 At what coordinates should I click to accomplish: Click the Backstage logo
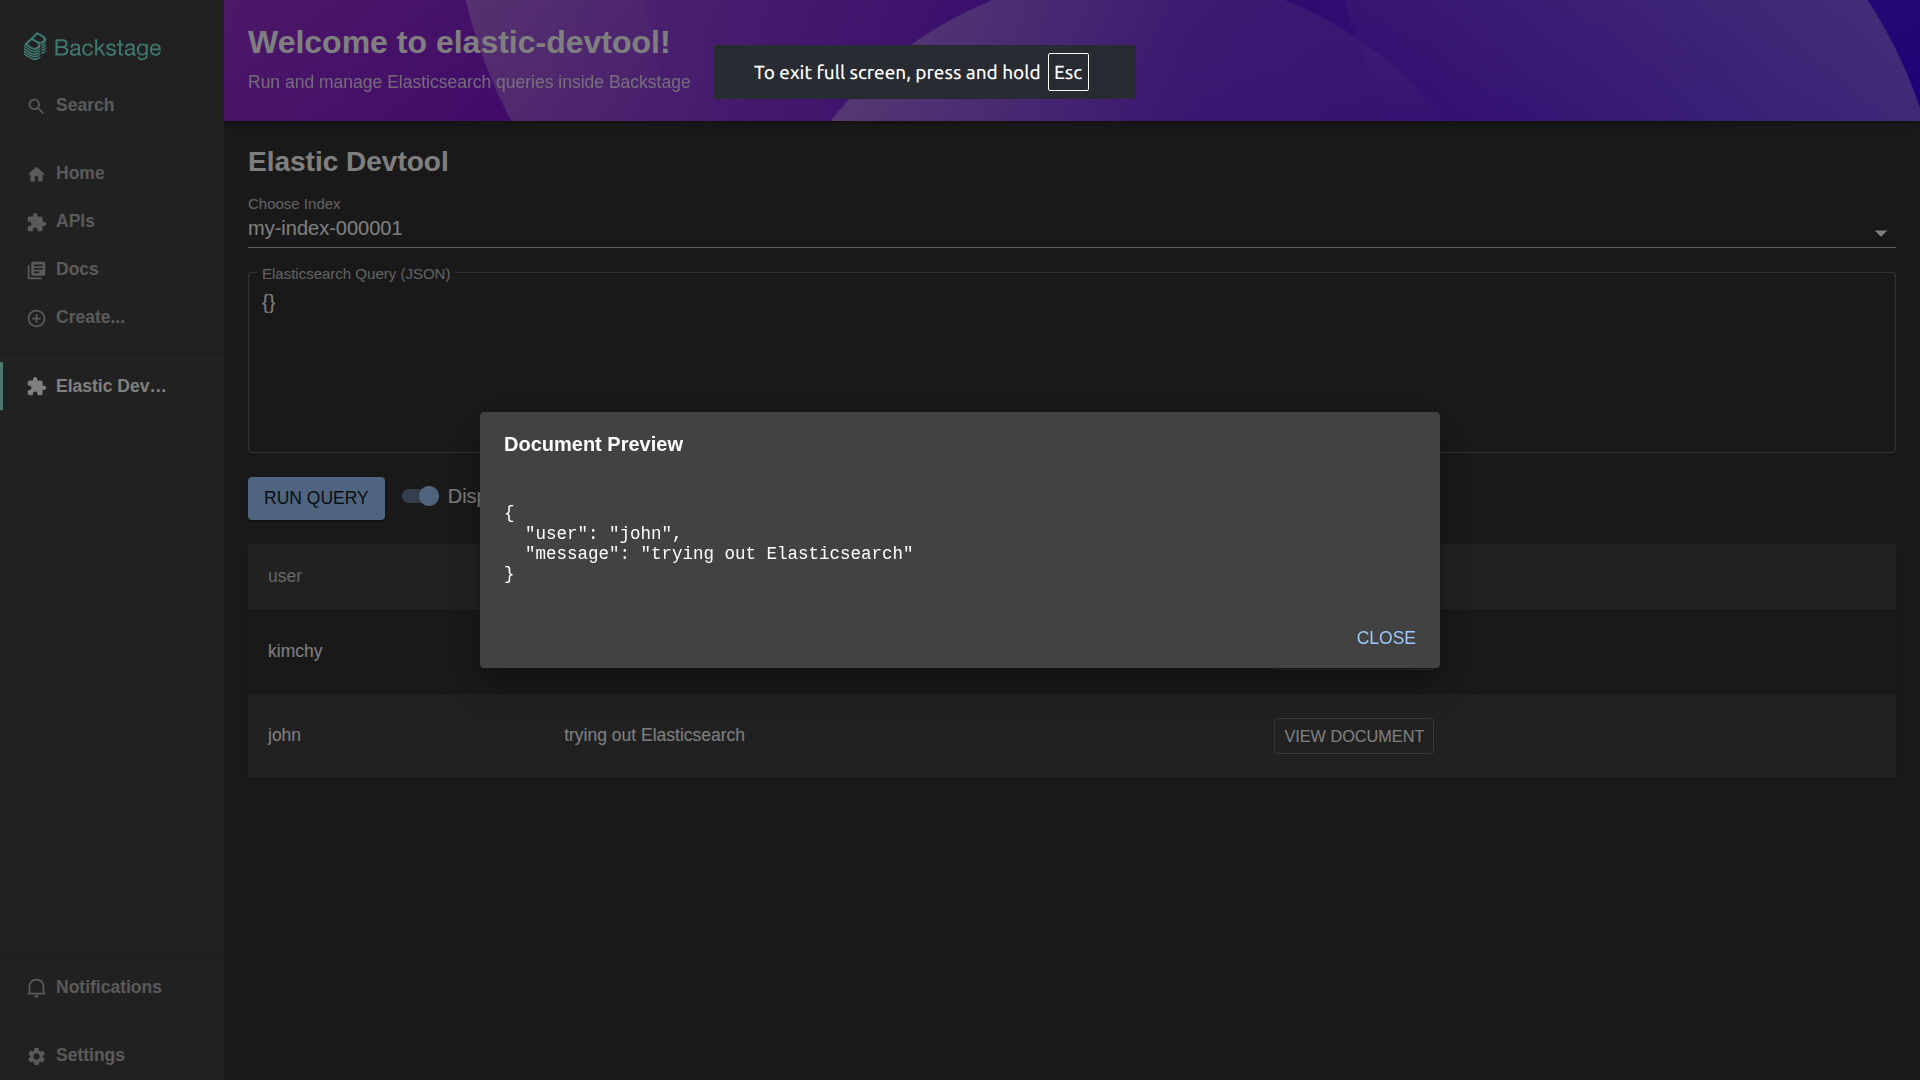[92, 47]
